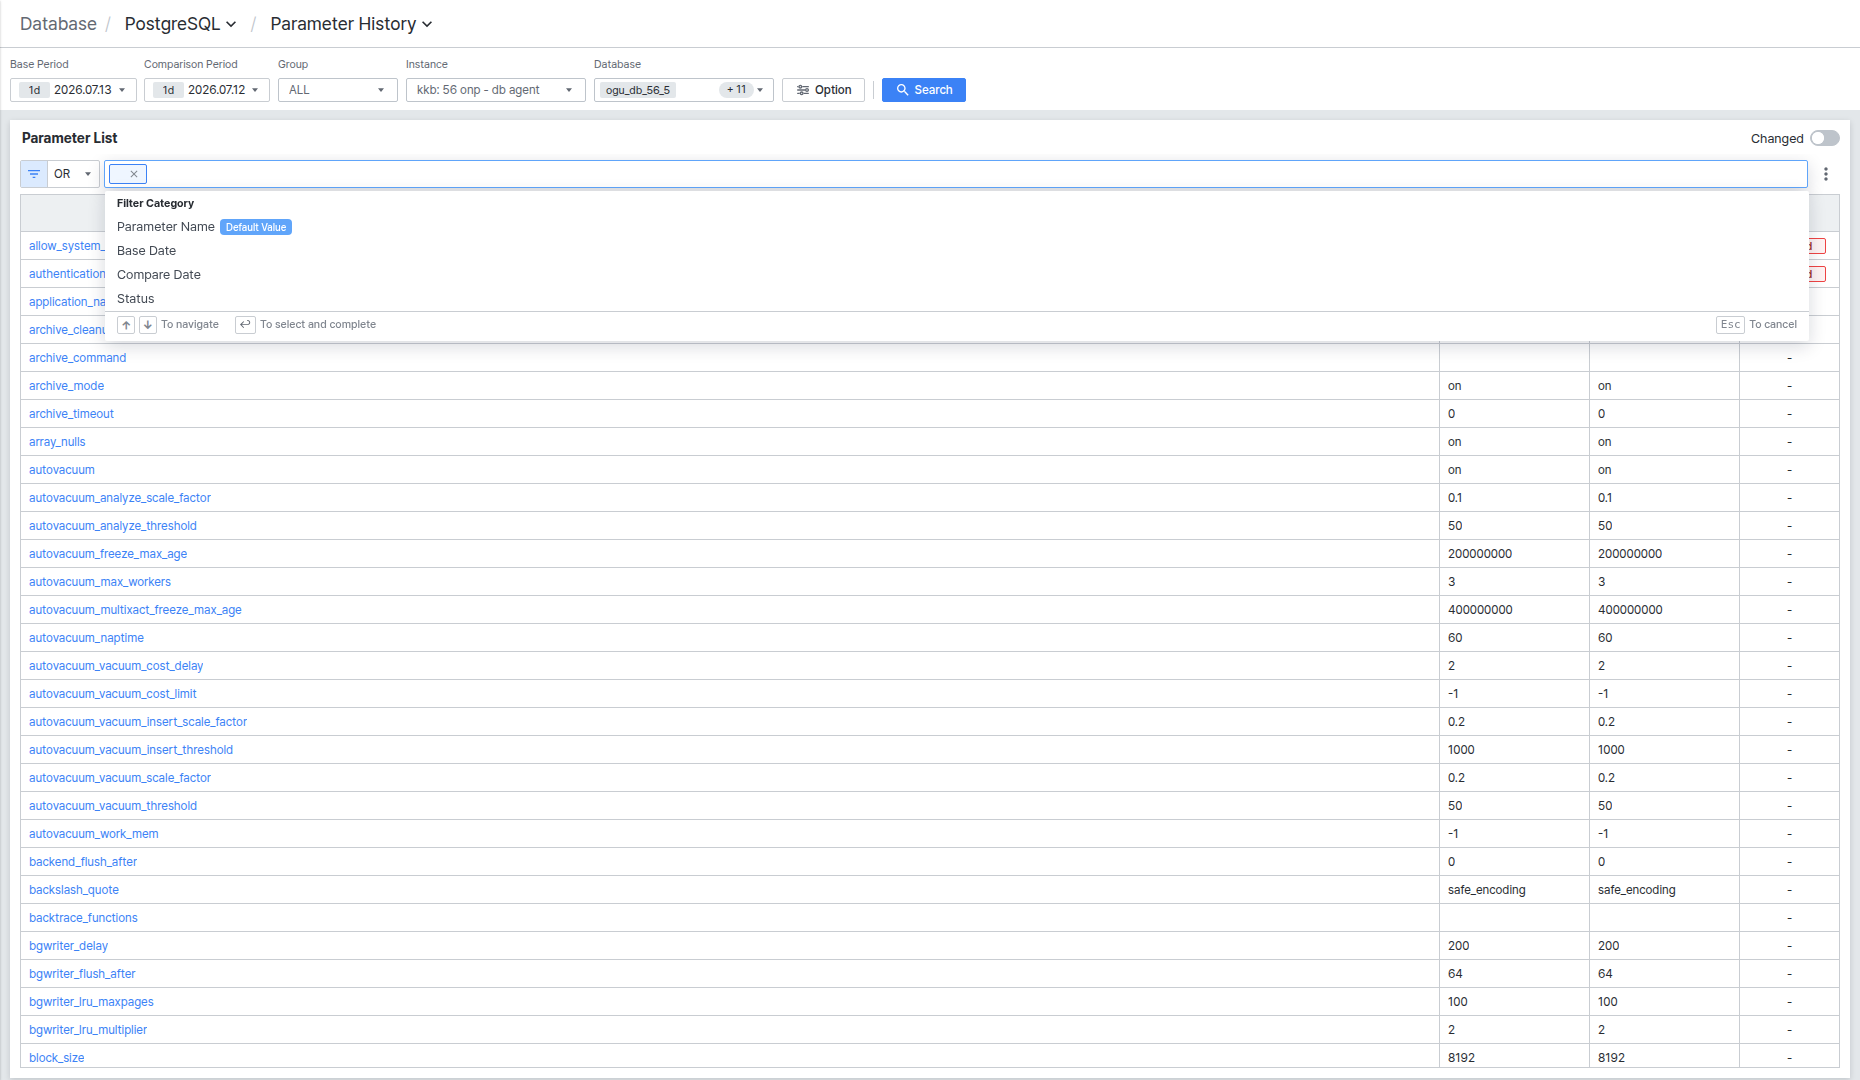Expand the Group ALL dropdown

click(x=337, y=90)
